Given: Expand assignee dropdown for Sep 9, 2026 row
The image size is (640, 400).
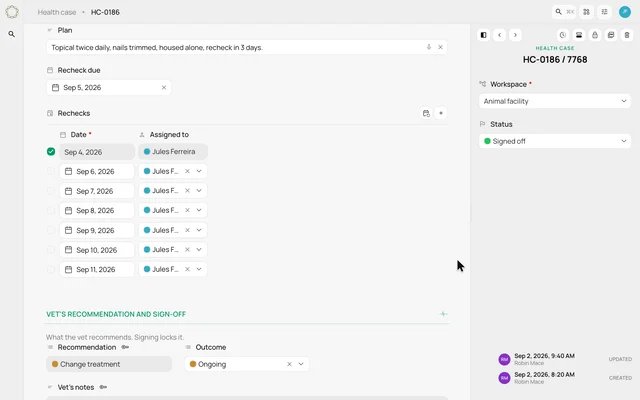Looking at the screenshot, I should pyautogui.click(x=199, y=230).
